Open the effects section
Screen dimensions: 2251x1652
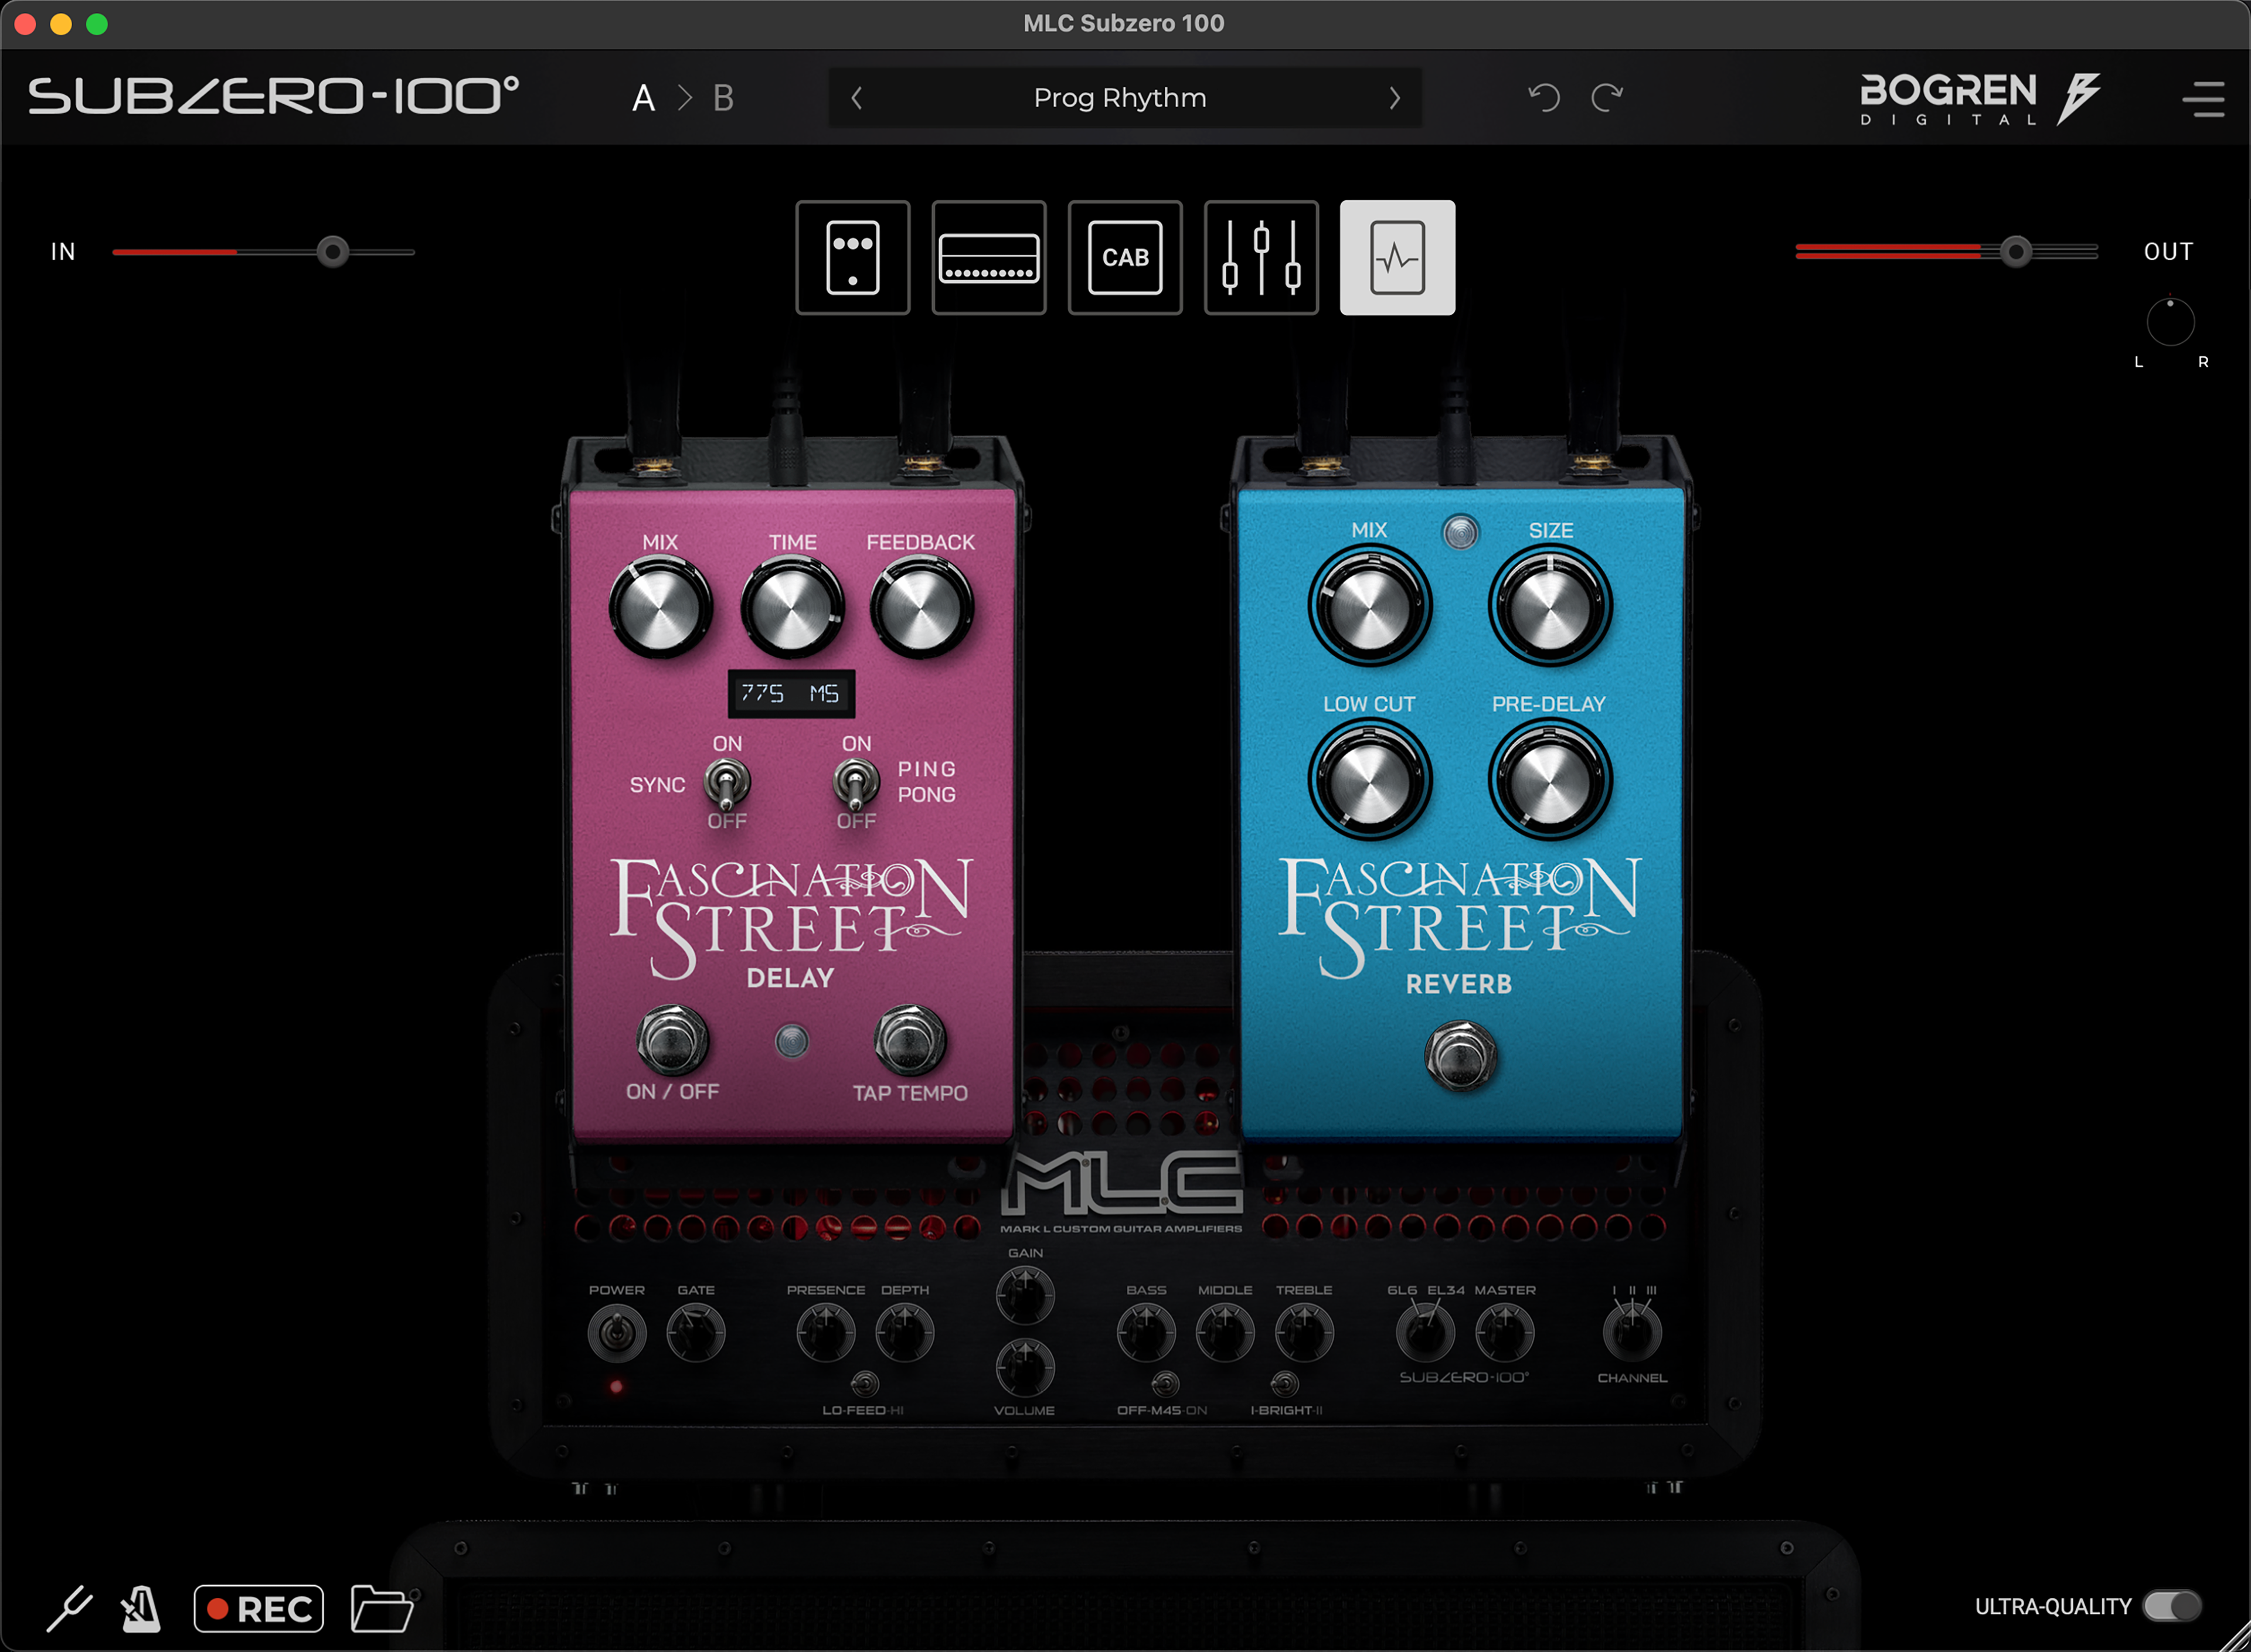1396,257
